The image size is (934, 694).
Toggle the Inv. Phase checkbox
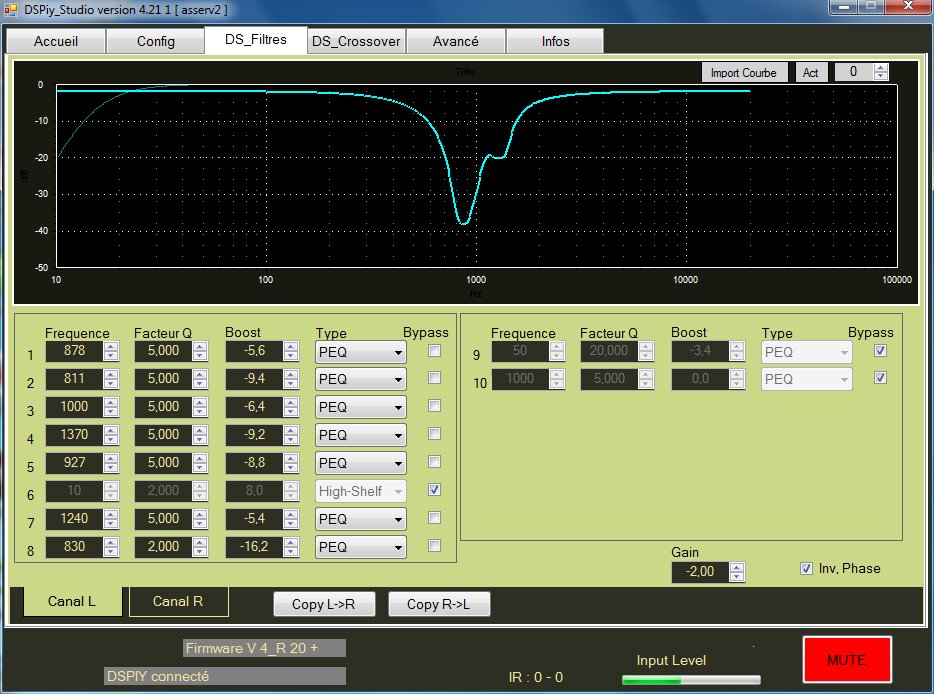pyautogui.click(x=807, y=568)
